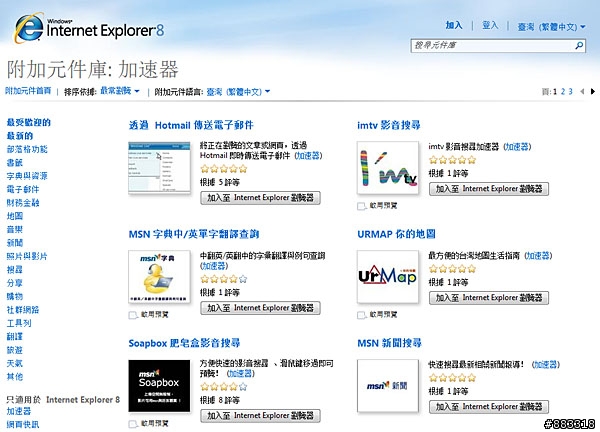Image resolution: width=600 pixels, height=432 pixels.
Task: Click the 加速器 link under IE8 only
Action: tap(19, 411)
